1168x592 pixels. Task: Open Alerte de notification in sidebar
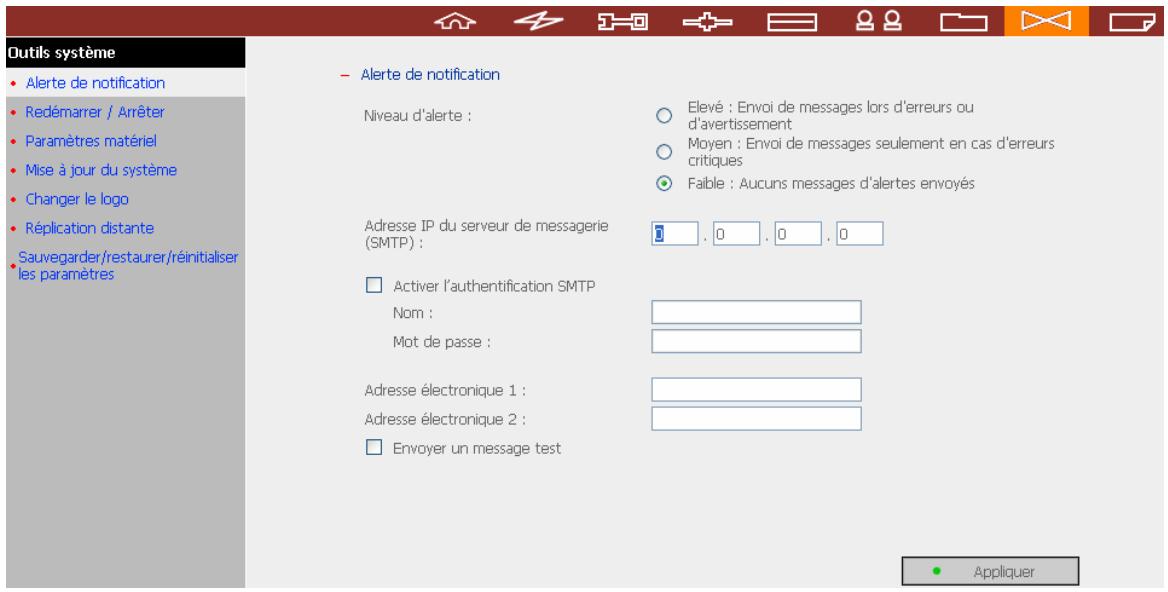[95, 83]
